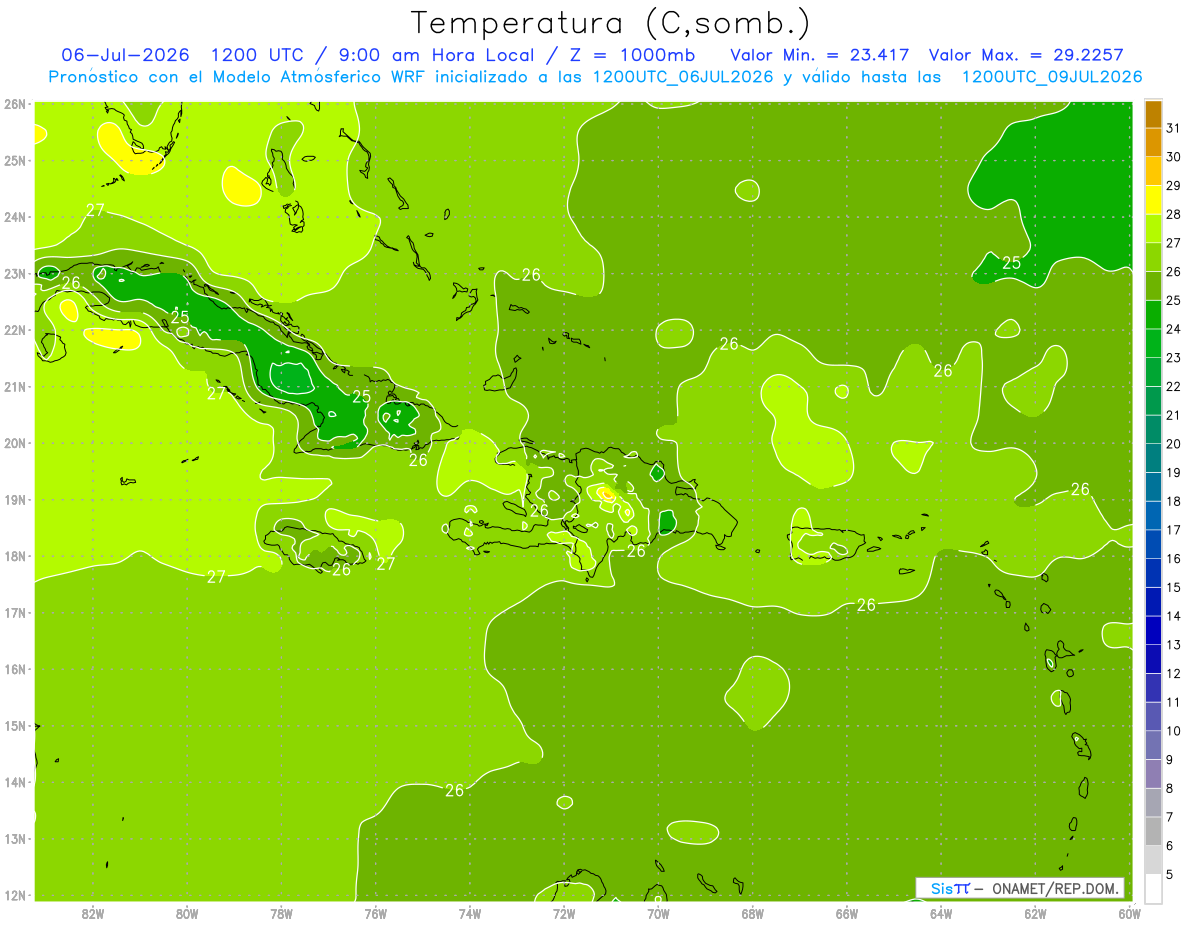Click the '19N' latitude axis label
Viewport: 1200px width, 927px height.
coord(14,500)
